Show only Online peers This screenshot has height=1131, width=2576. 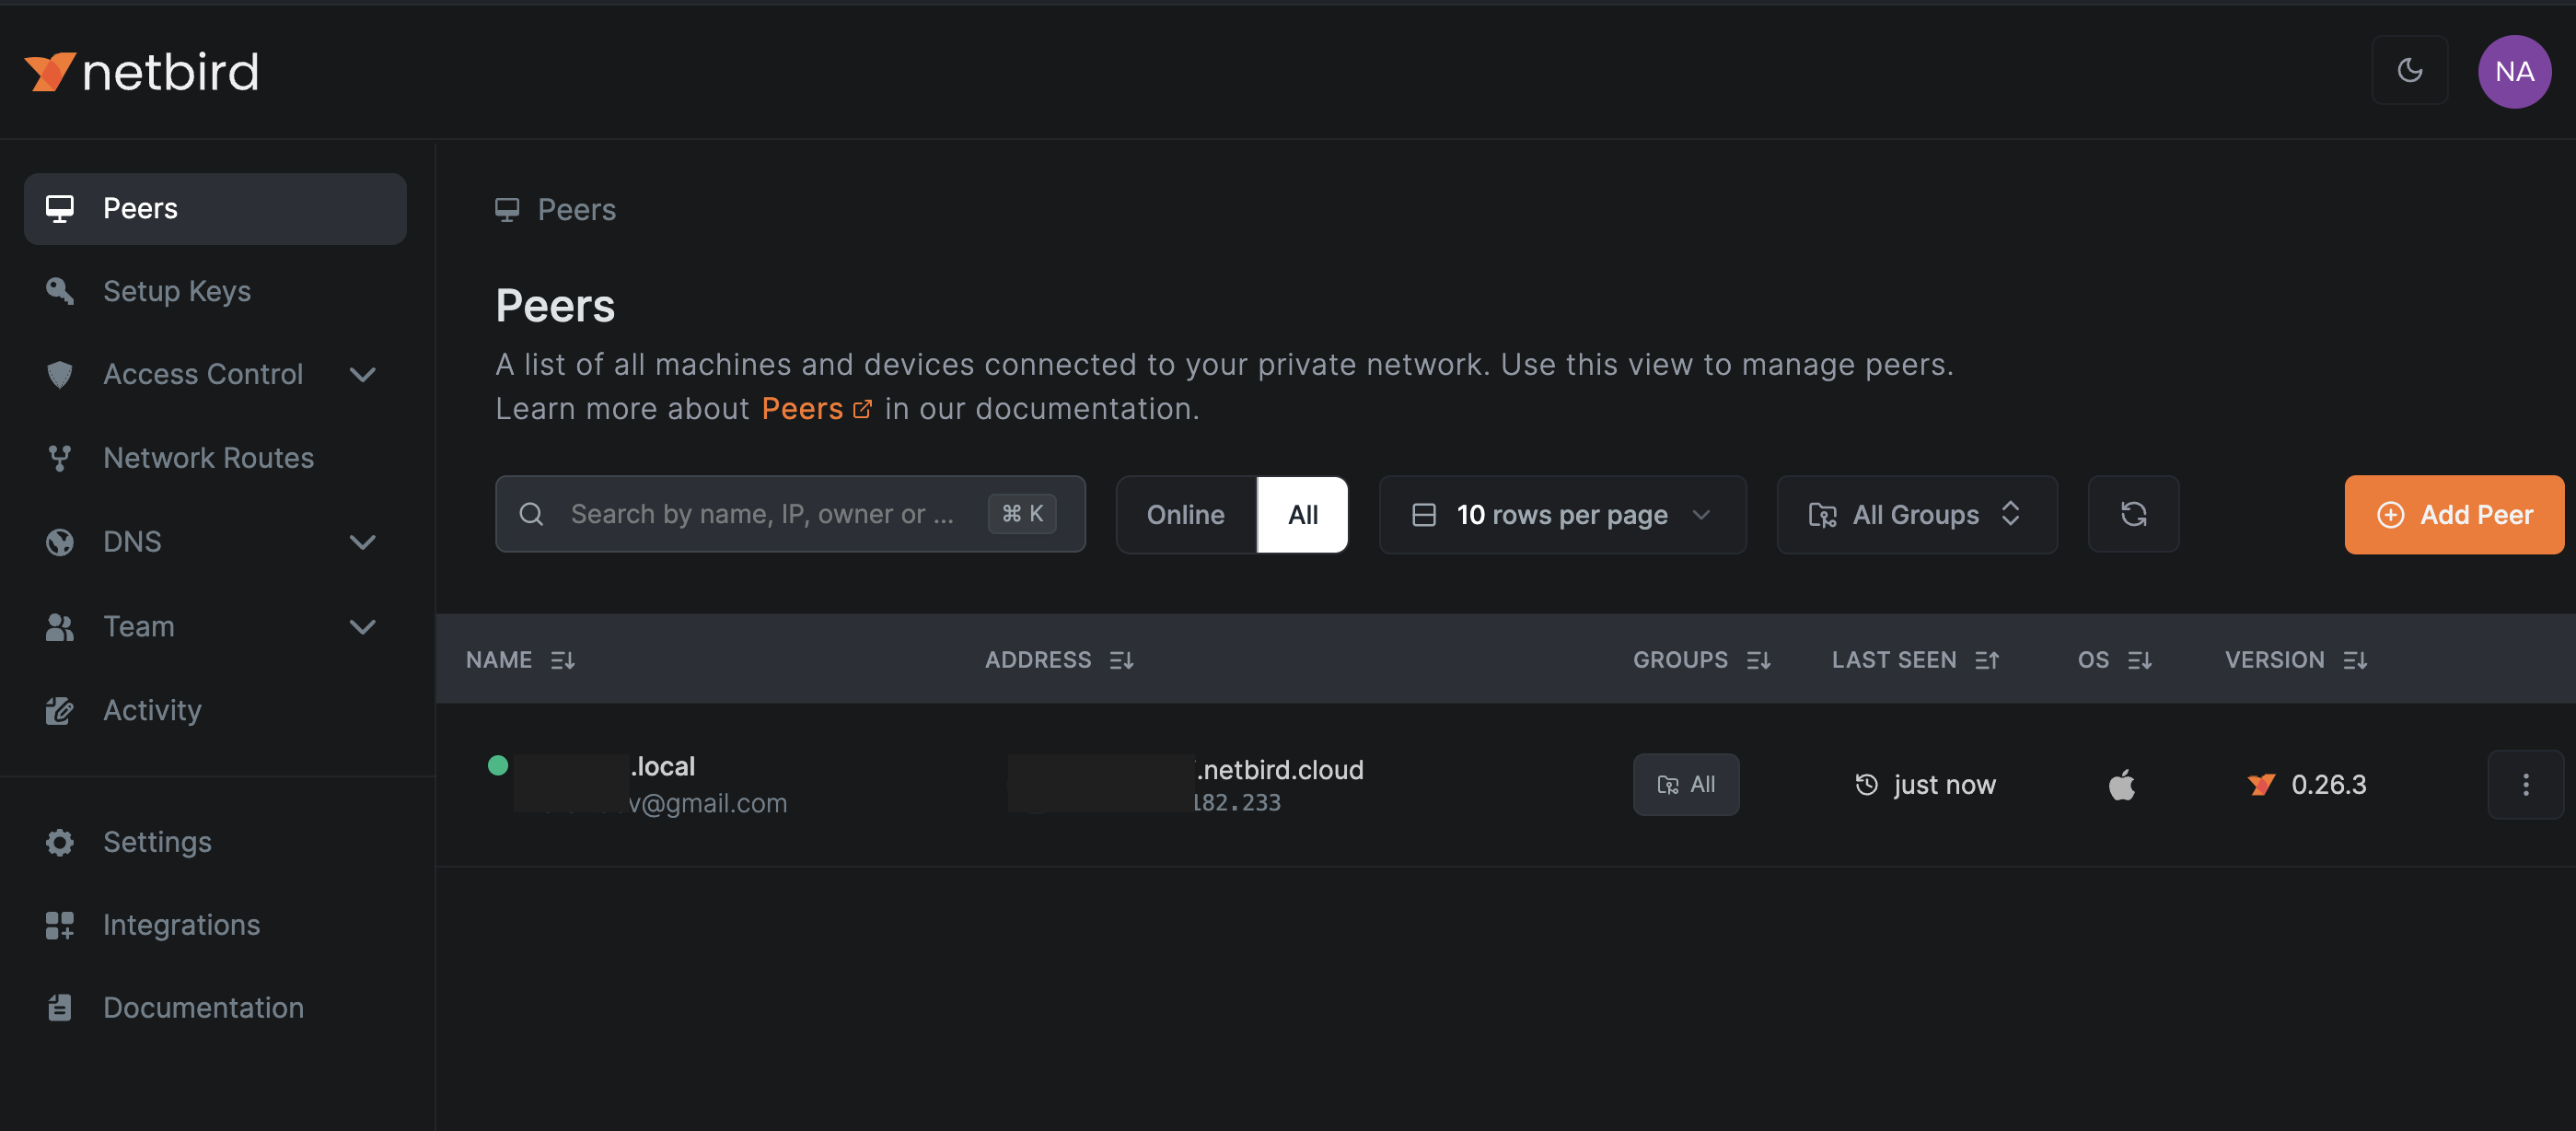pos(1185,514)
